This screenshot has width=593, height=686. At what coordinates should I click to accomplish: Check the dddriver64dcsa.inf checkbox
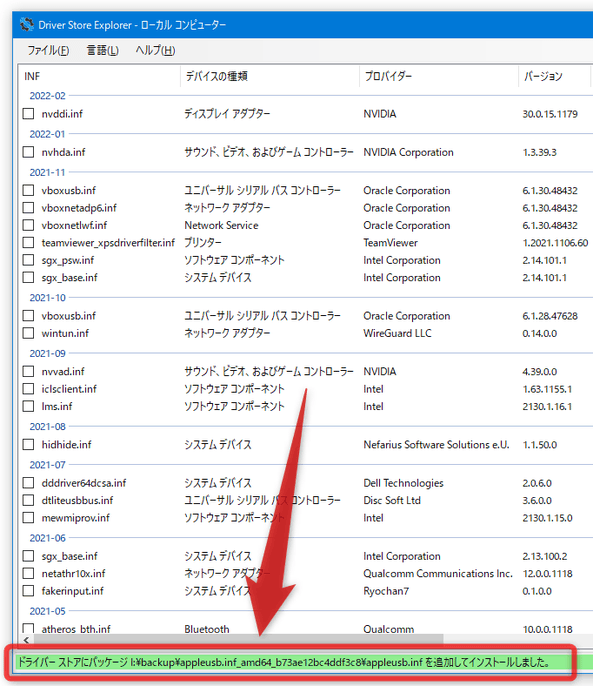(x=28, y=483)
